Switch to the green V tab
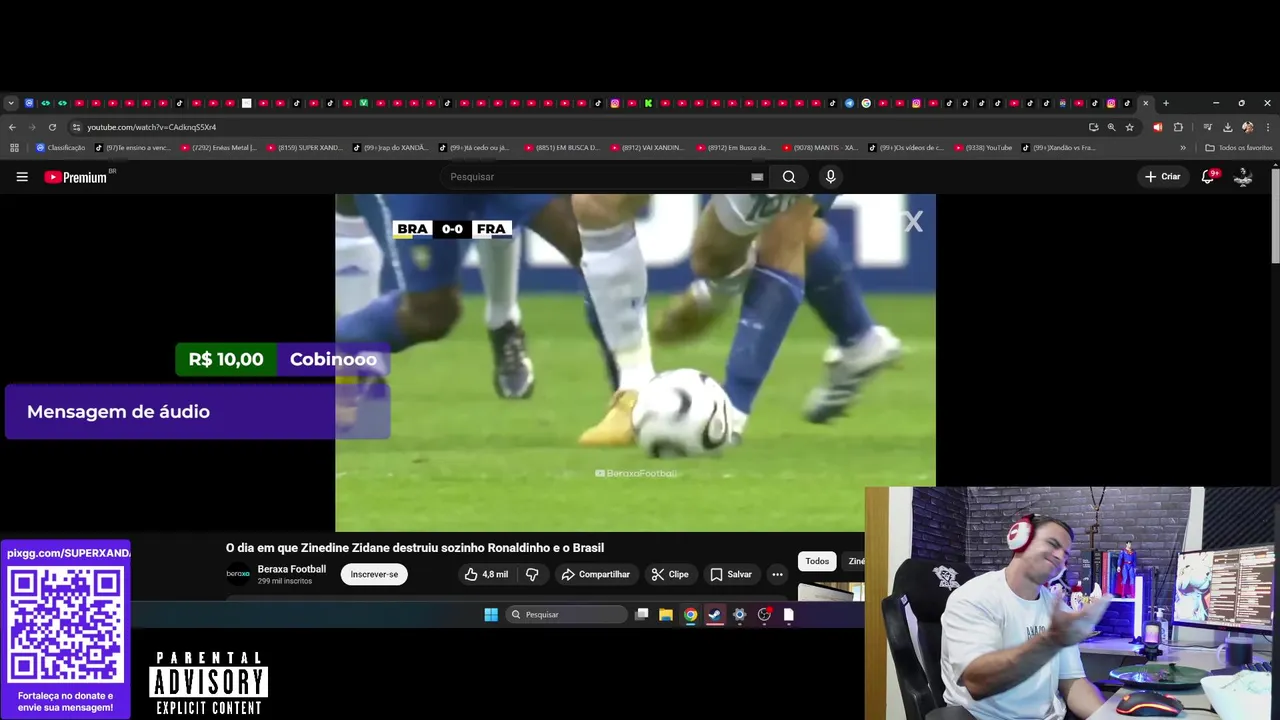Screen dimensions: 1280x720 point(364,103)
